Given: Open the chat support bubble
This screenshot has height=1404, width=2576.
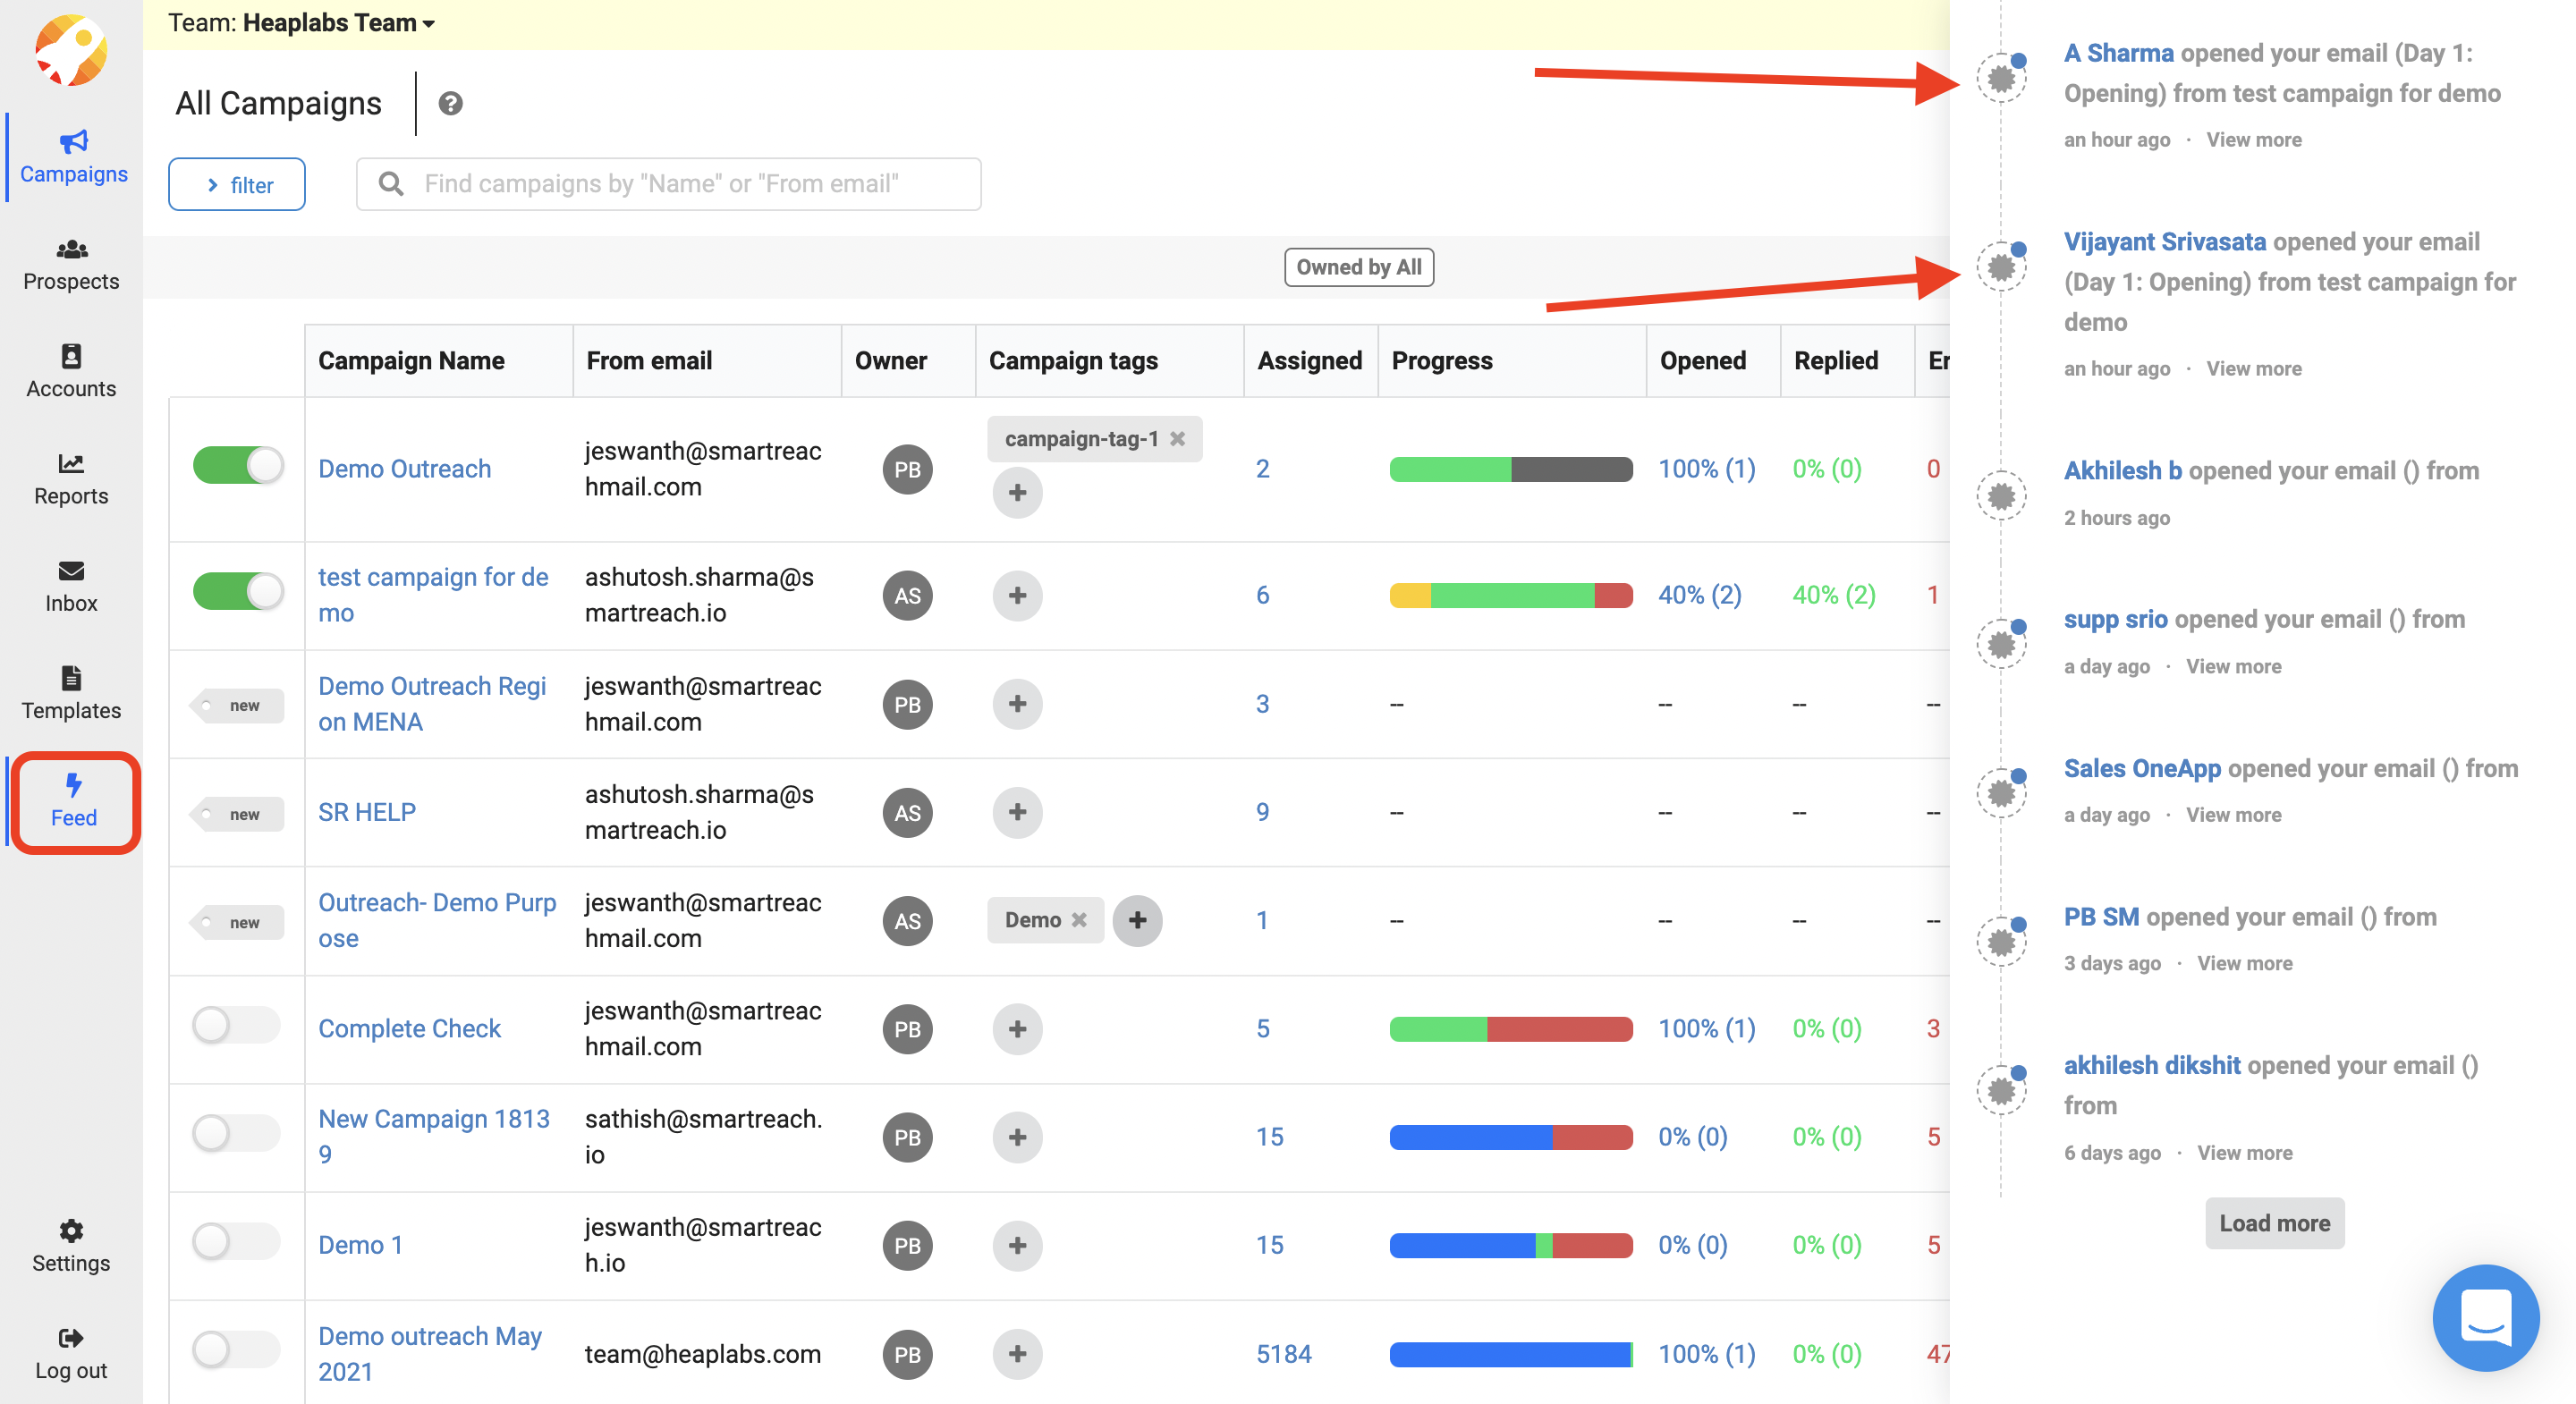Looking at the screenshot, I should coord(2485,1317).
